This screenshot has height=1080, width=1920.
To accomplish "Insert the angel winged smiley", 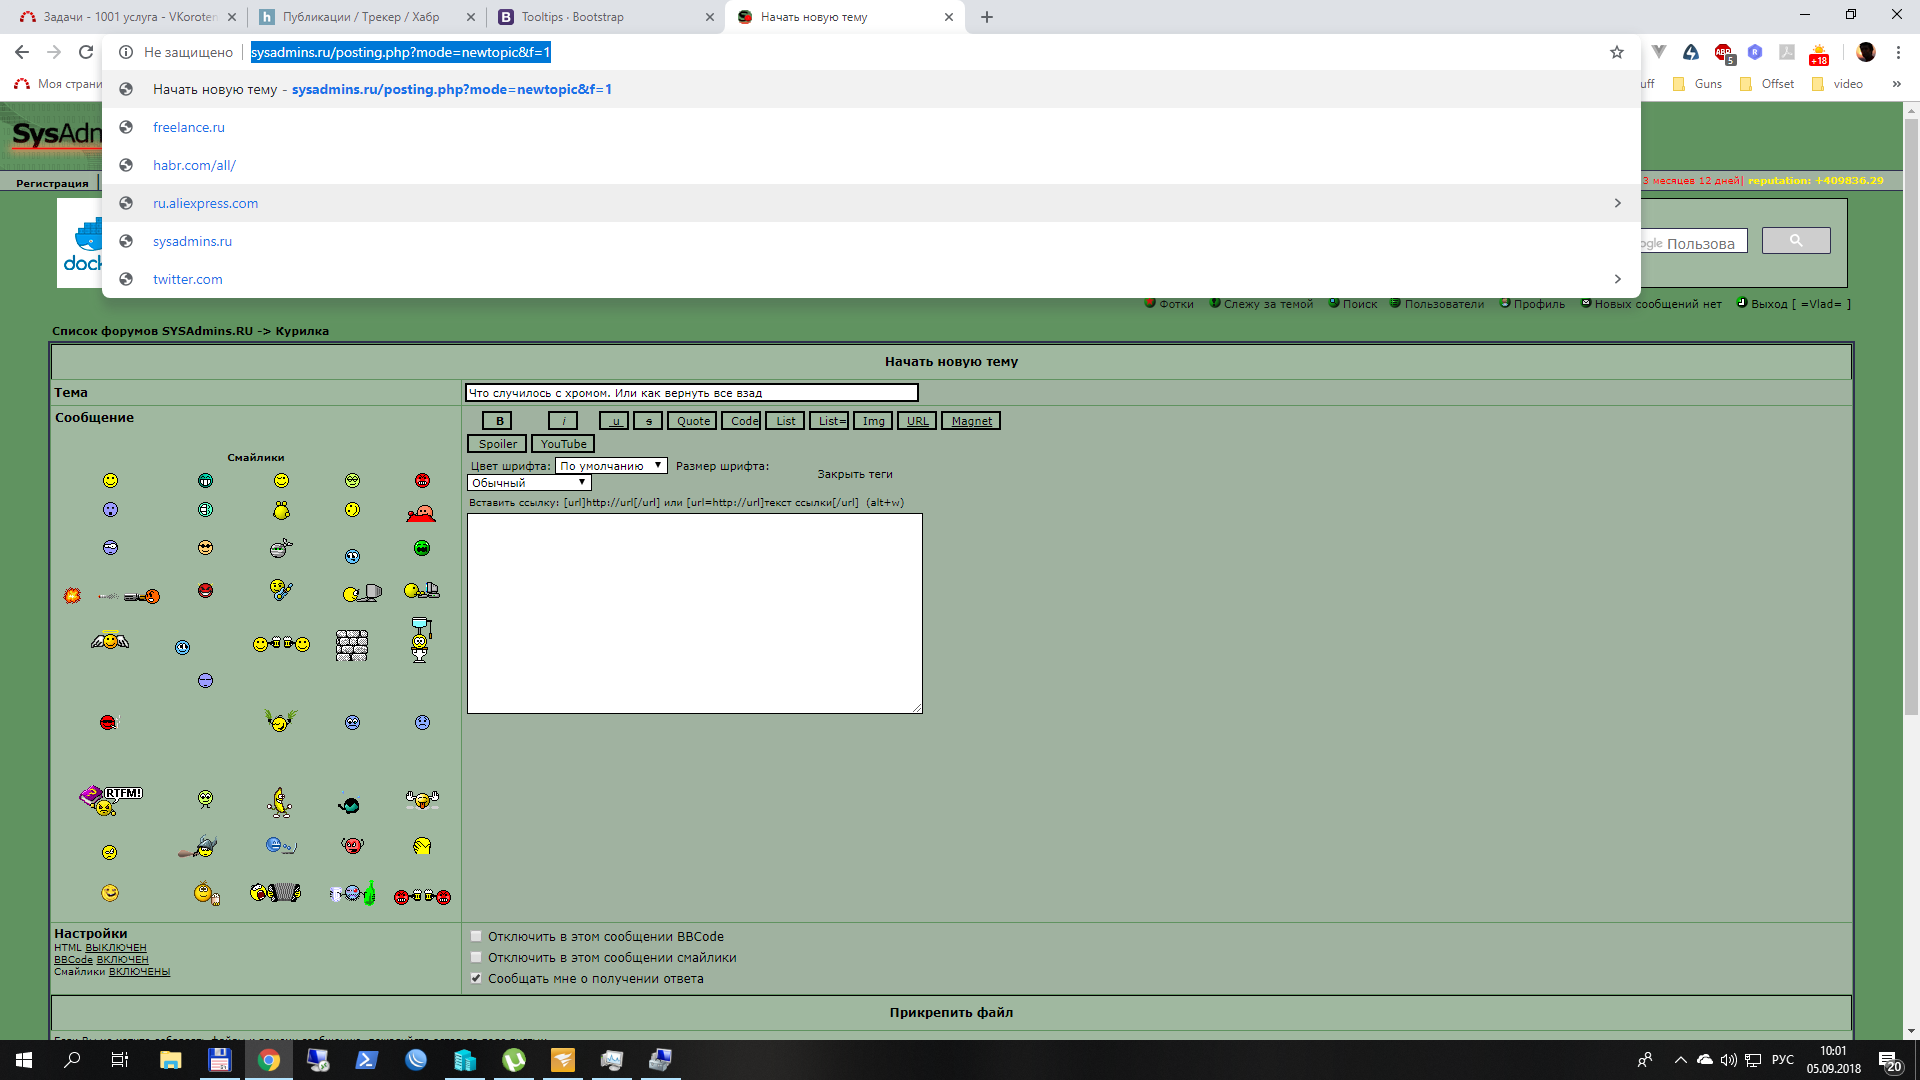I will [110, 640].
